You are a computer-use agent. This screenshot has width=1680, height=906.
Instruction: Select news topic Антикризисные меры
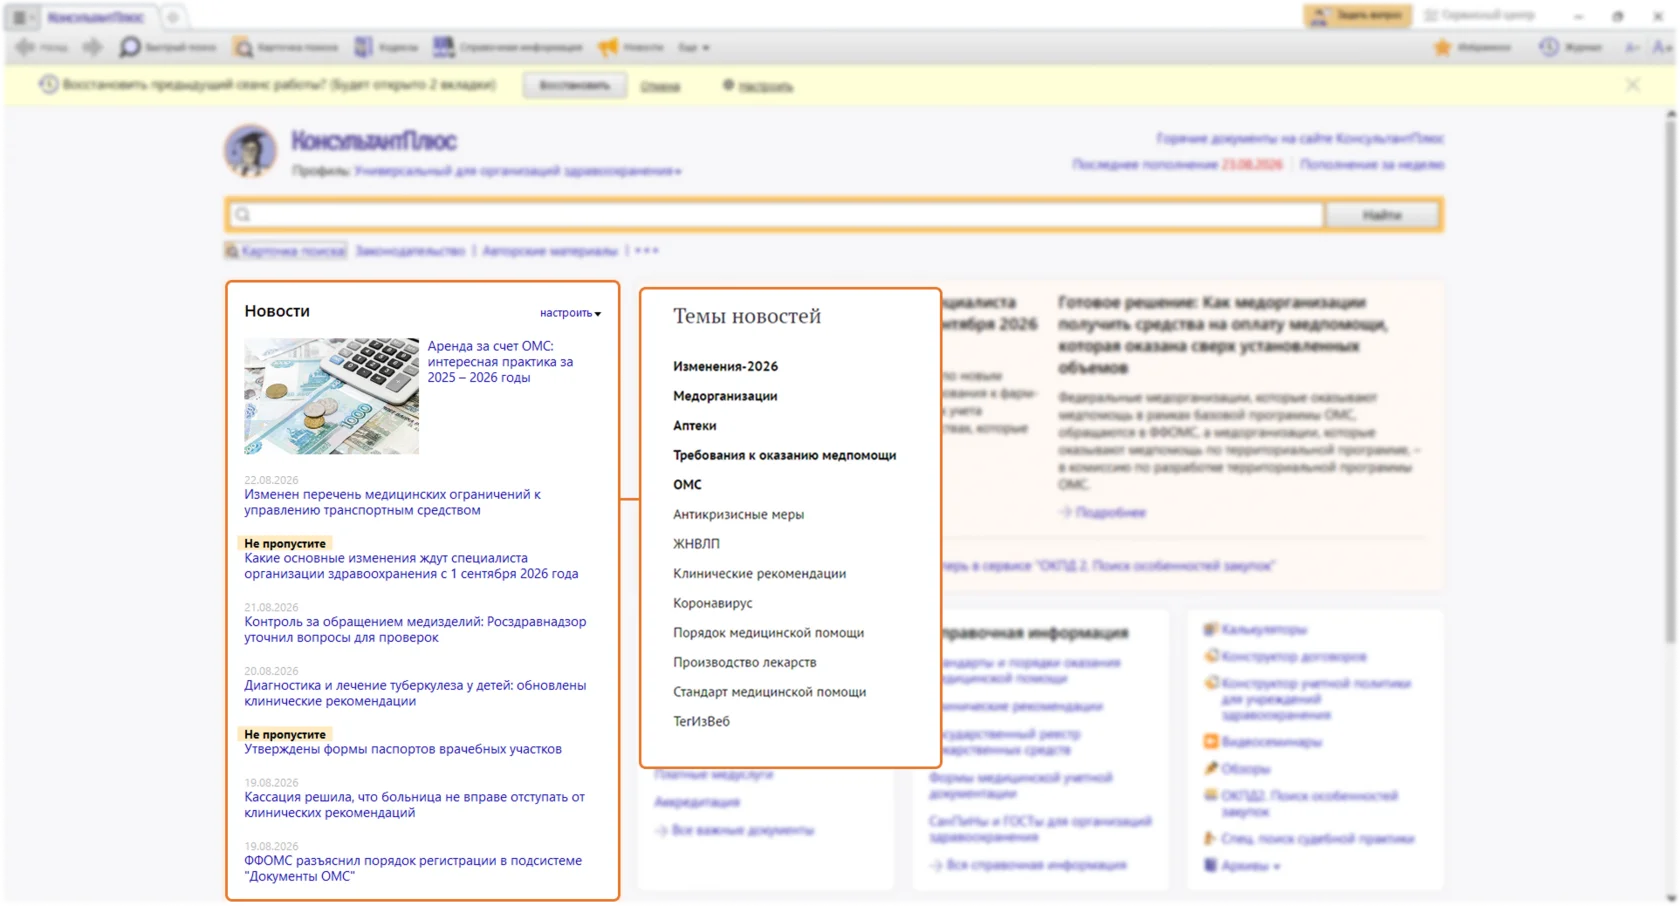coord(738,514)
